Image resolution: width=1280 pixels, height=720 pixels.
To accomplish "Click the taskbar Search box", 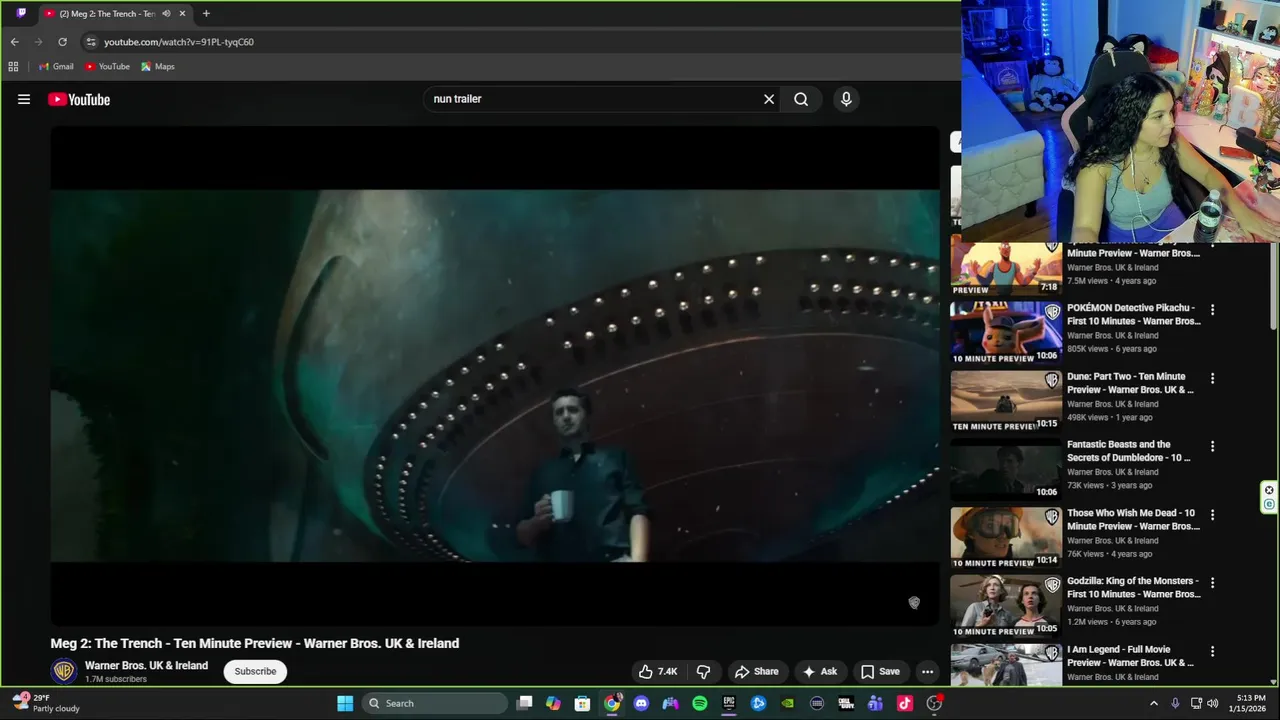I will pos(435,703).
